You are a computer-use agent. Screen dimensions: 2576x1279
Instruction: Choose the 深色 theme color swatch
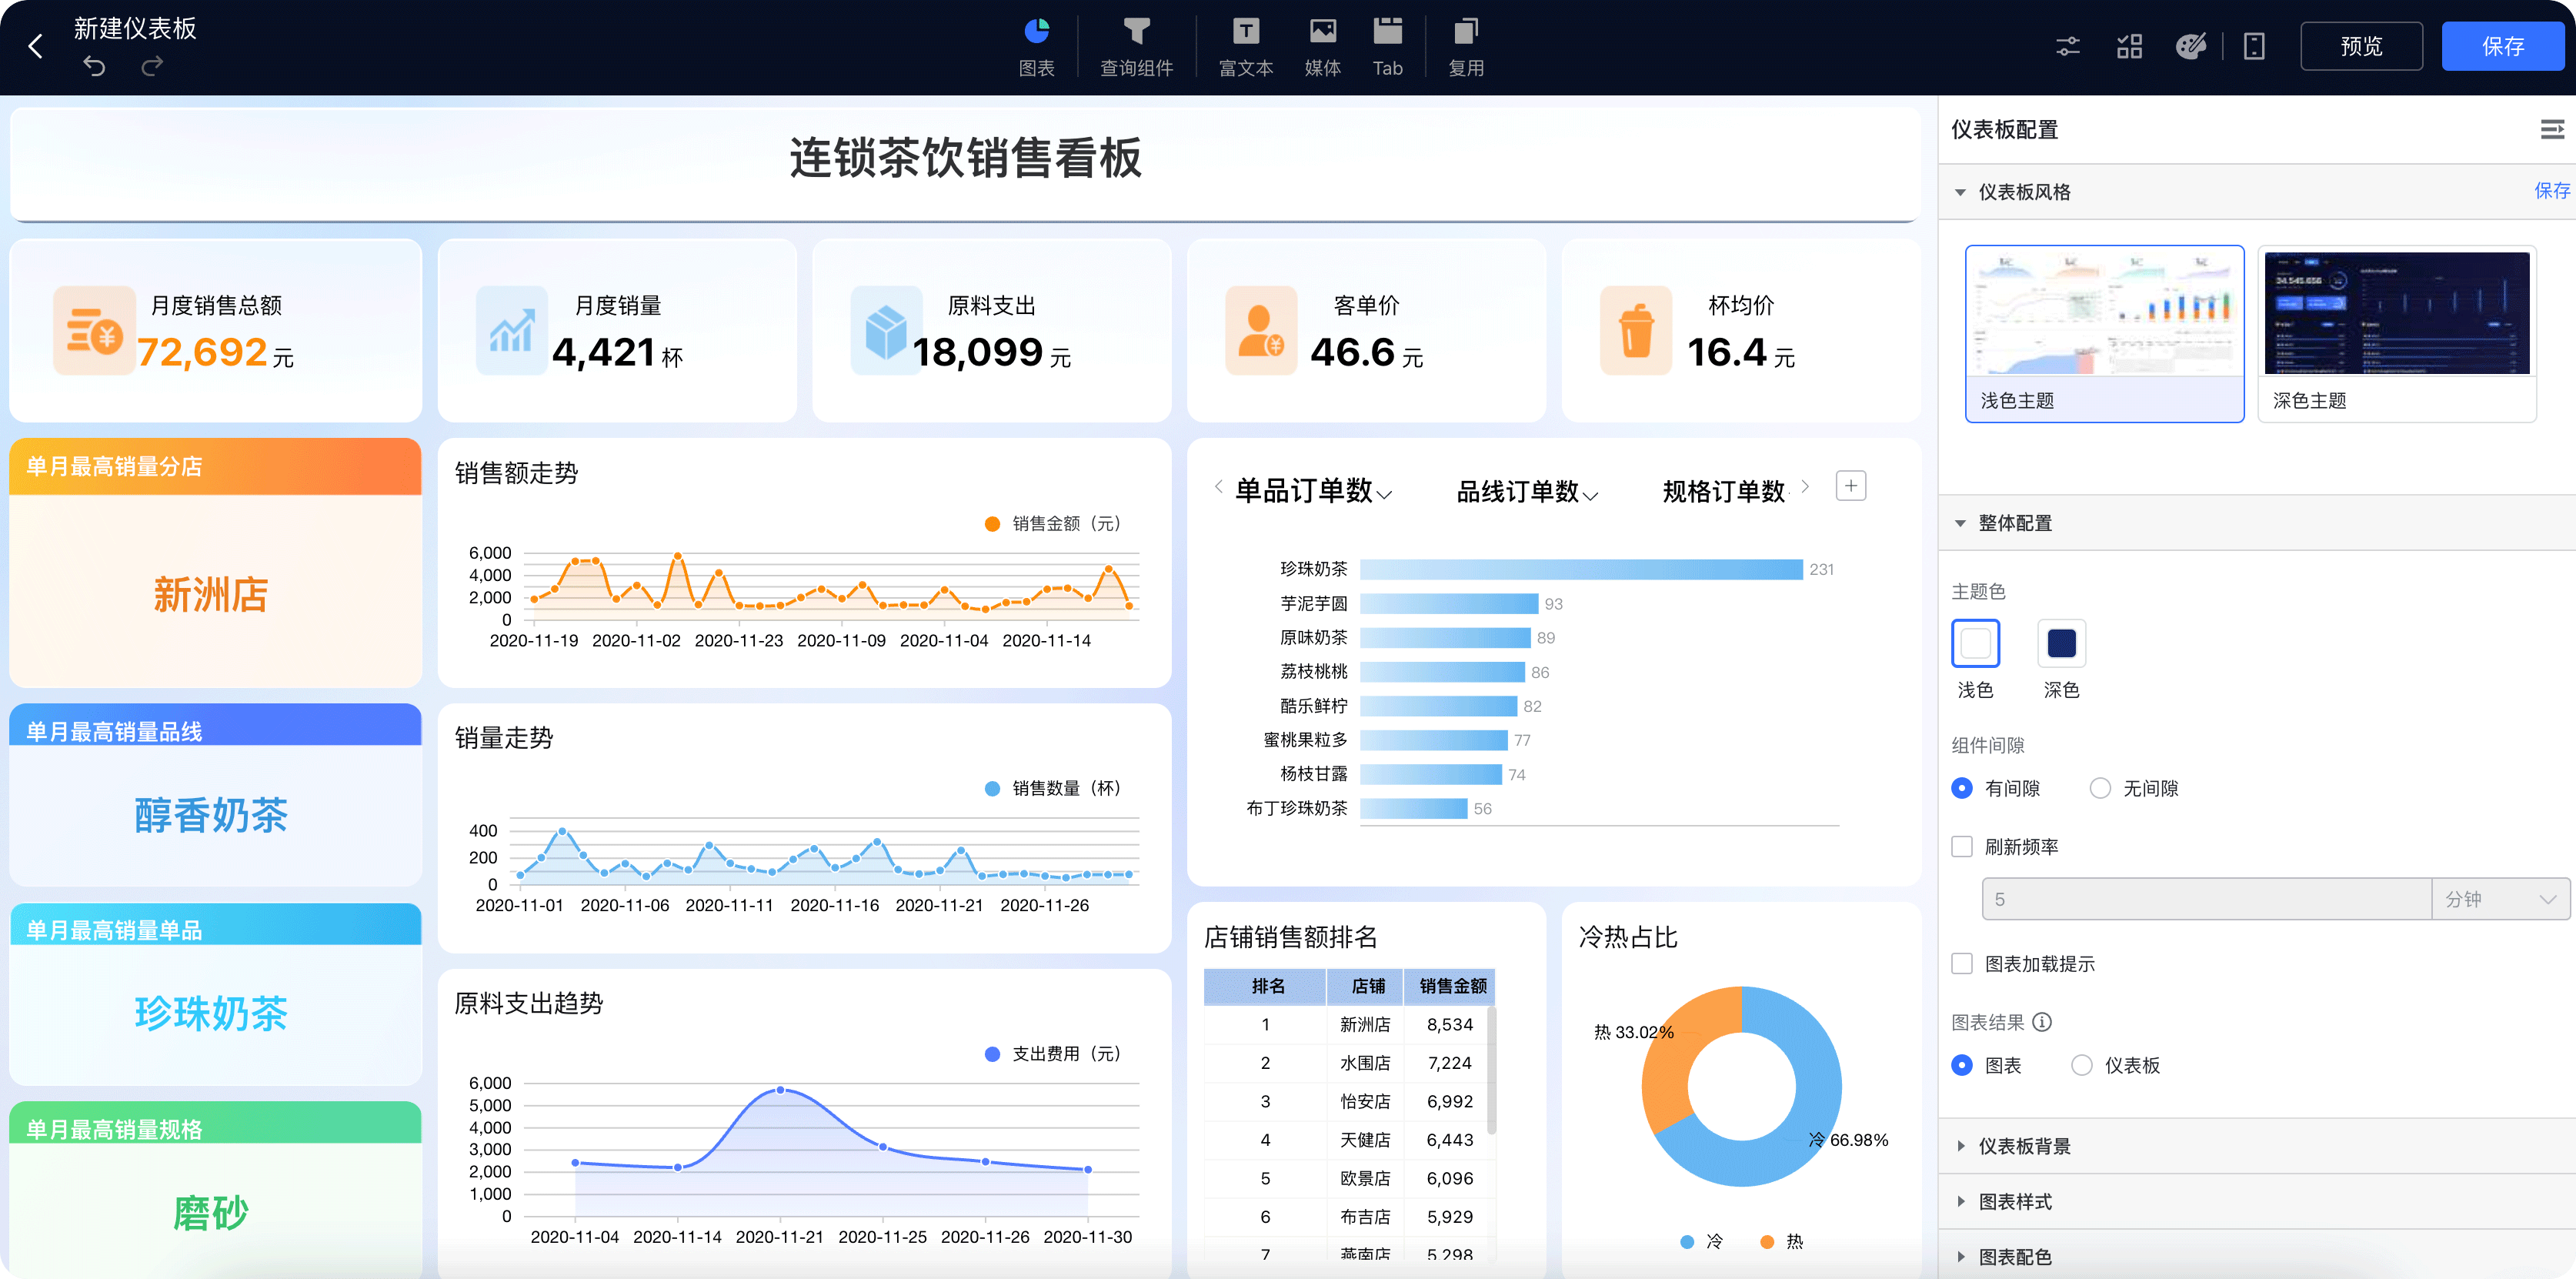2061,643
